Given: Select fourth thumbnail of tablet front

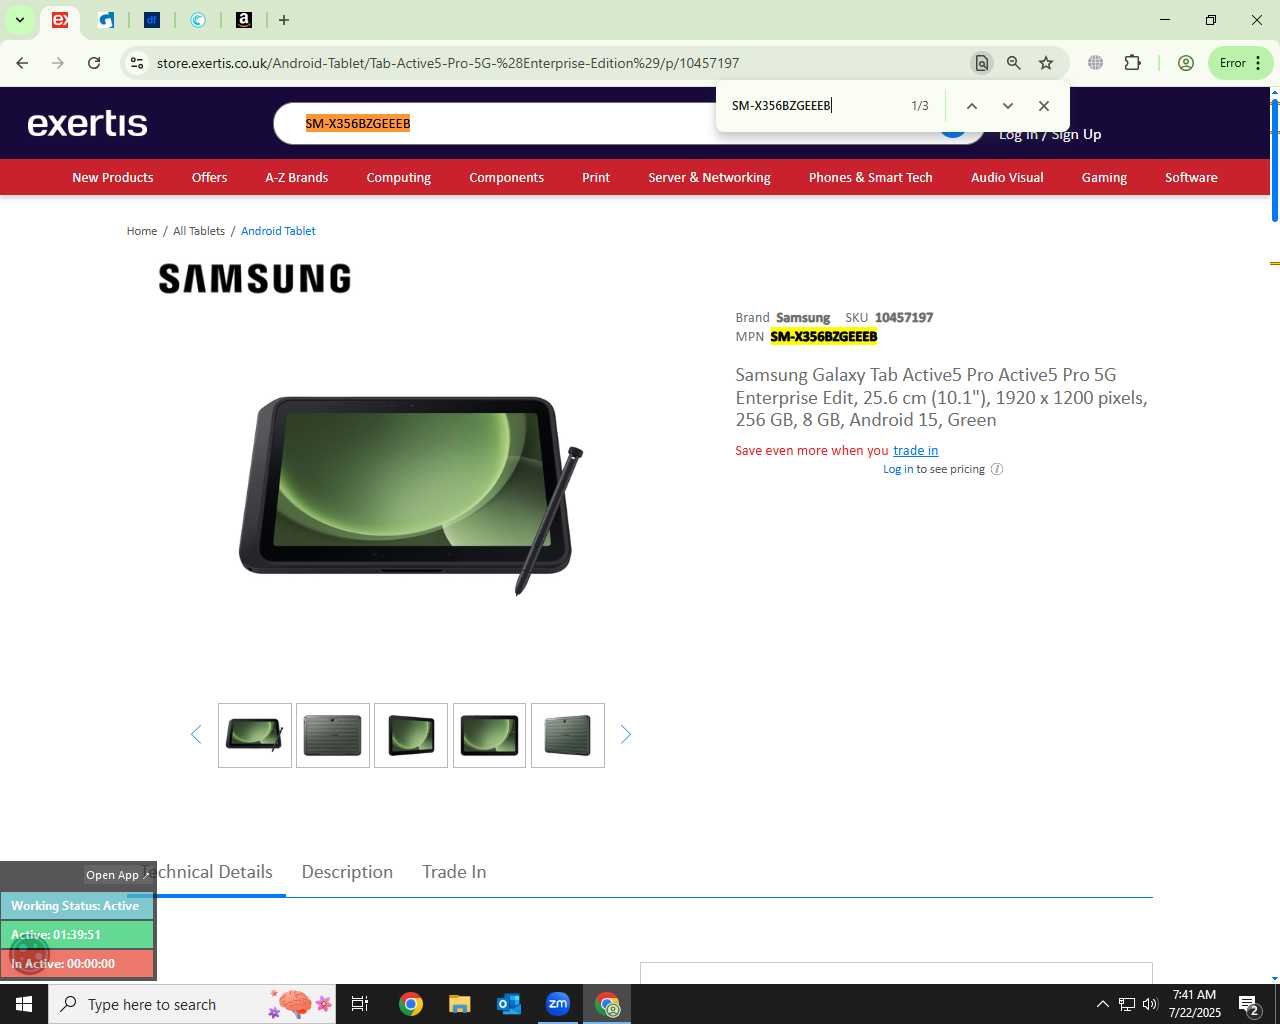Looking at the screenshot, I should 489,736.
